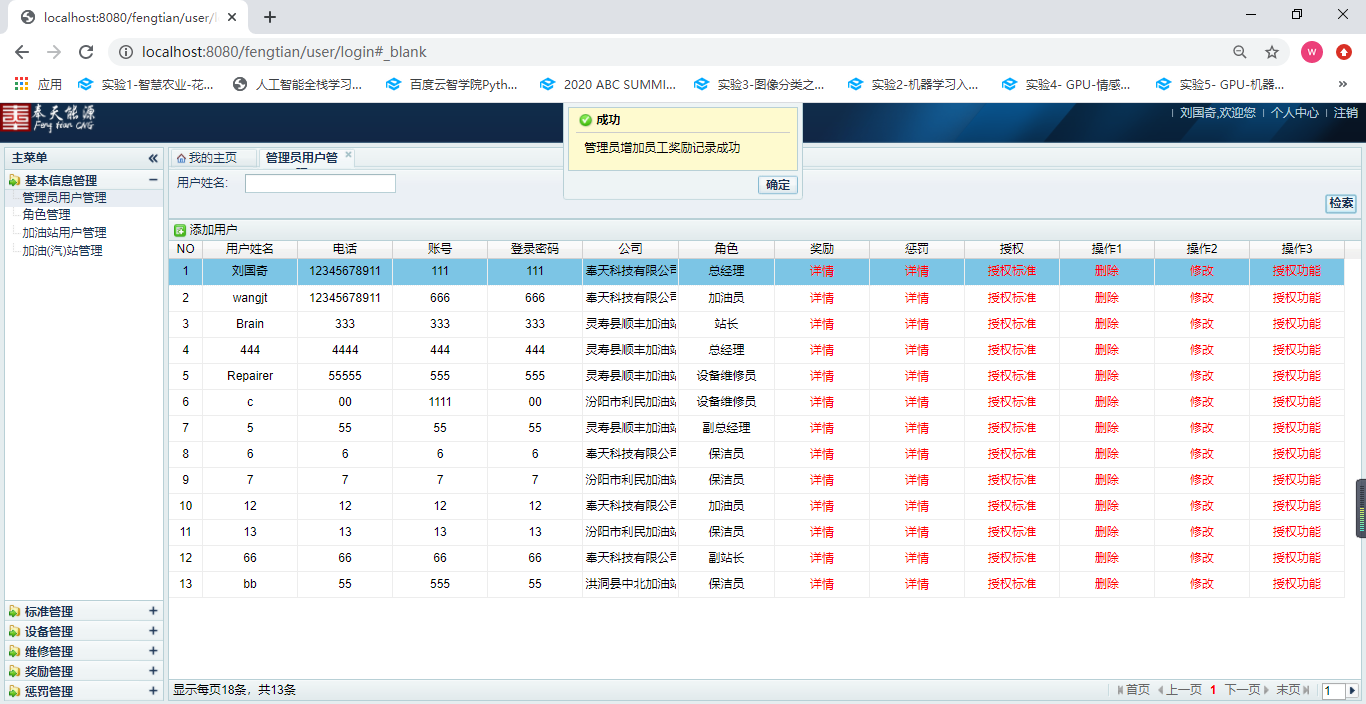Click the page jump arrow button
Image resolution: width=1366 pixels, height=704 pixels.
[1352, 690]
